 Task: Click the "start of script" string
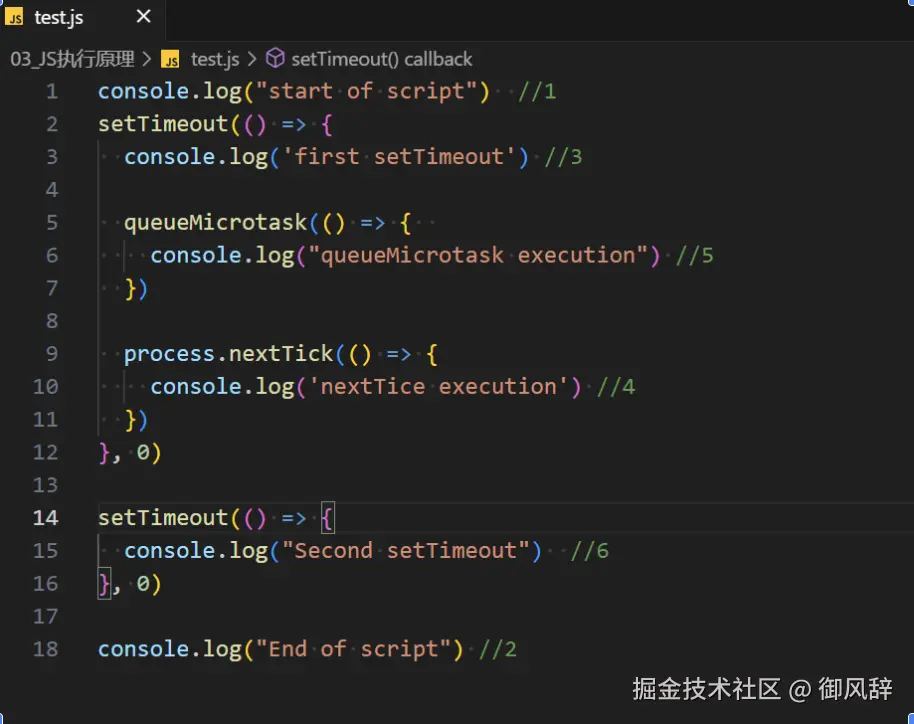(x=366, y=91)
